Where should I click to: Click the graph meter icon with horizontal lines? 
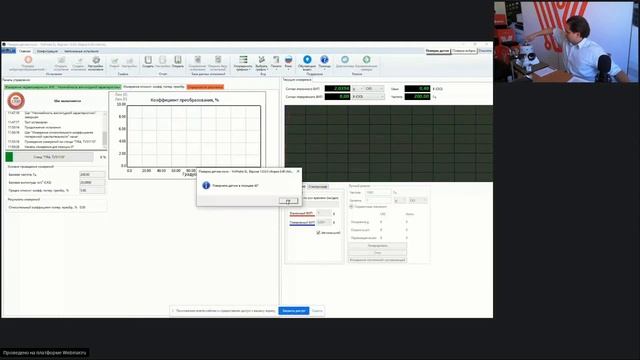[243, 60]
